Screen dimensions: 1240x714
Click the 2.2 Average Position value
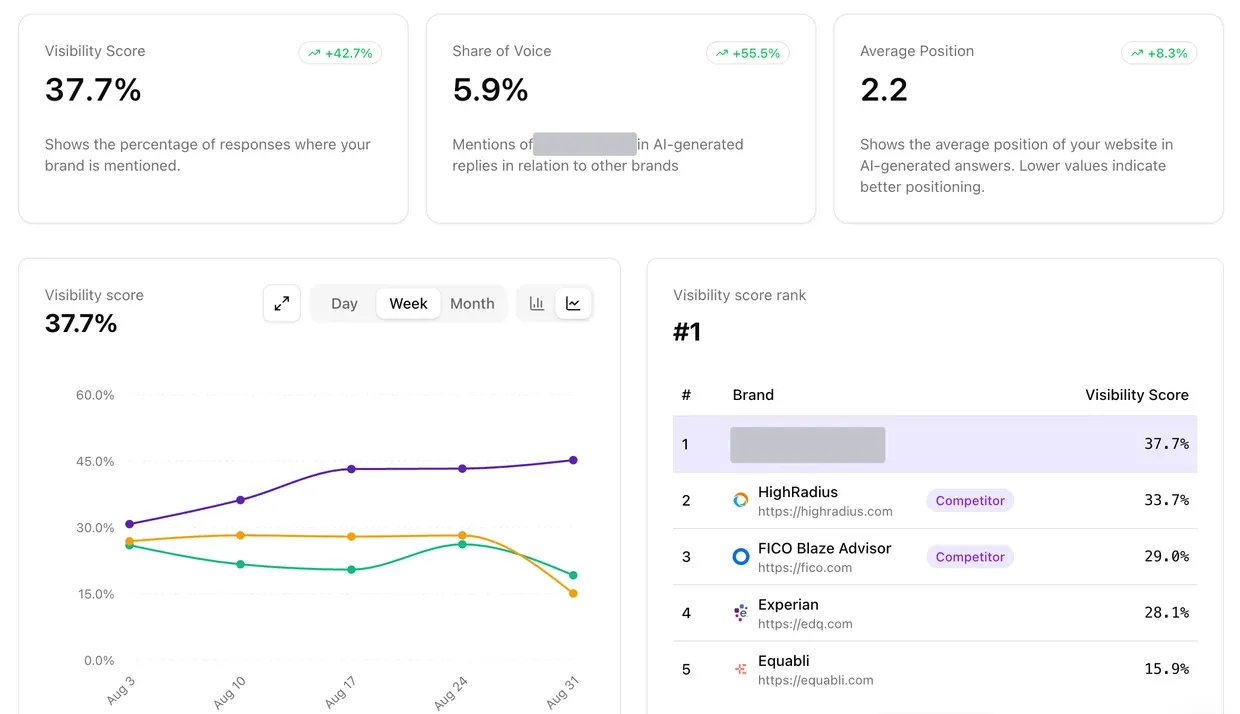pyautogui.click(x=884, y=90)
